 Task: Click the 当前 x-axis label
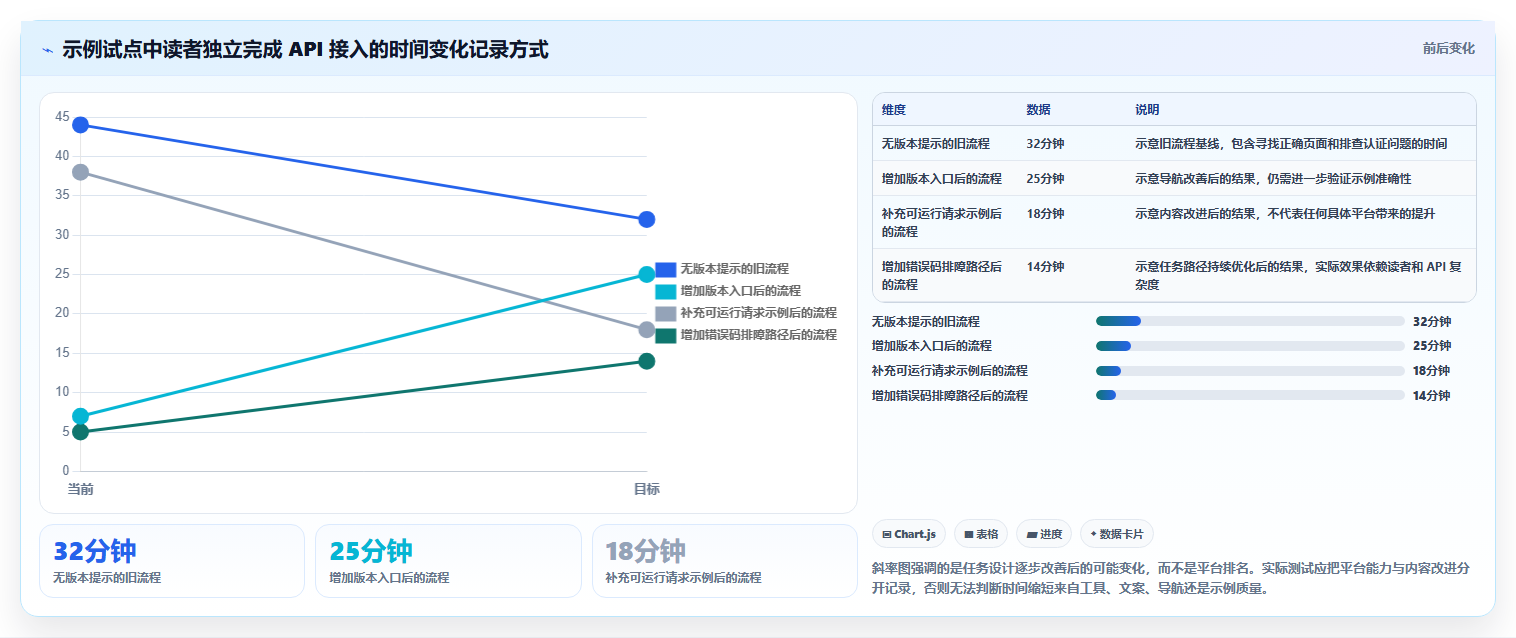(x=81, y=489)
